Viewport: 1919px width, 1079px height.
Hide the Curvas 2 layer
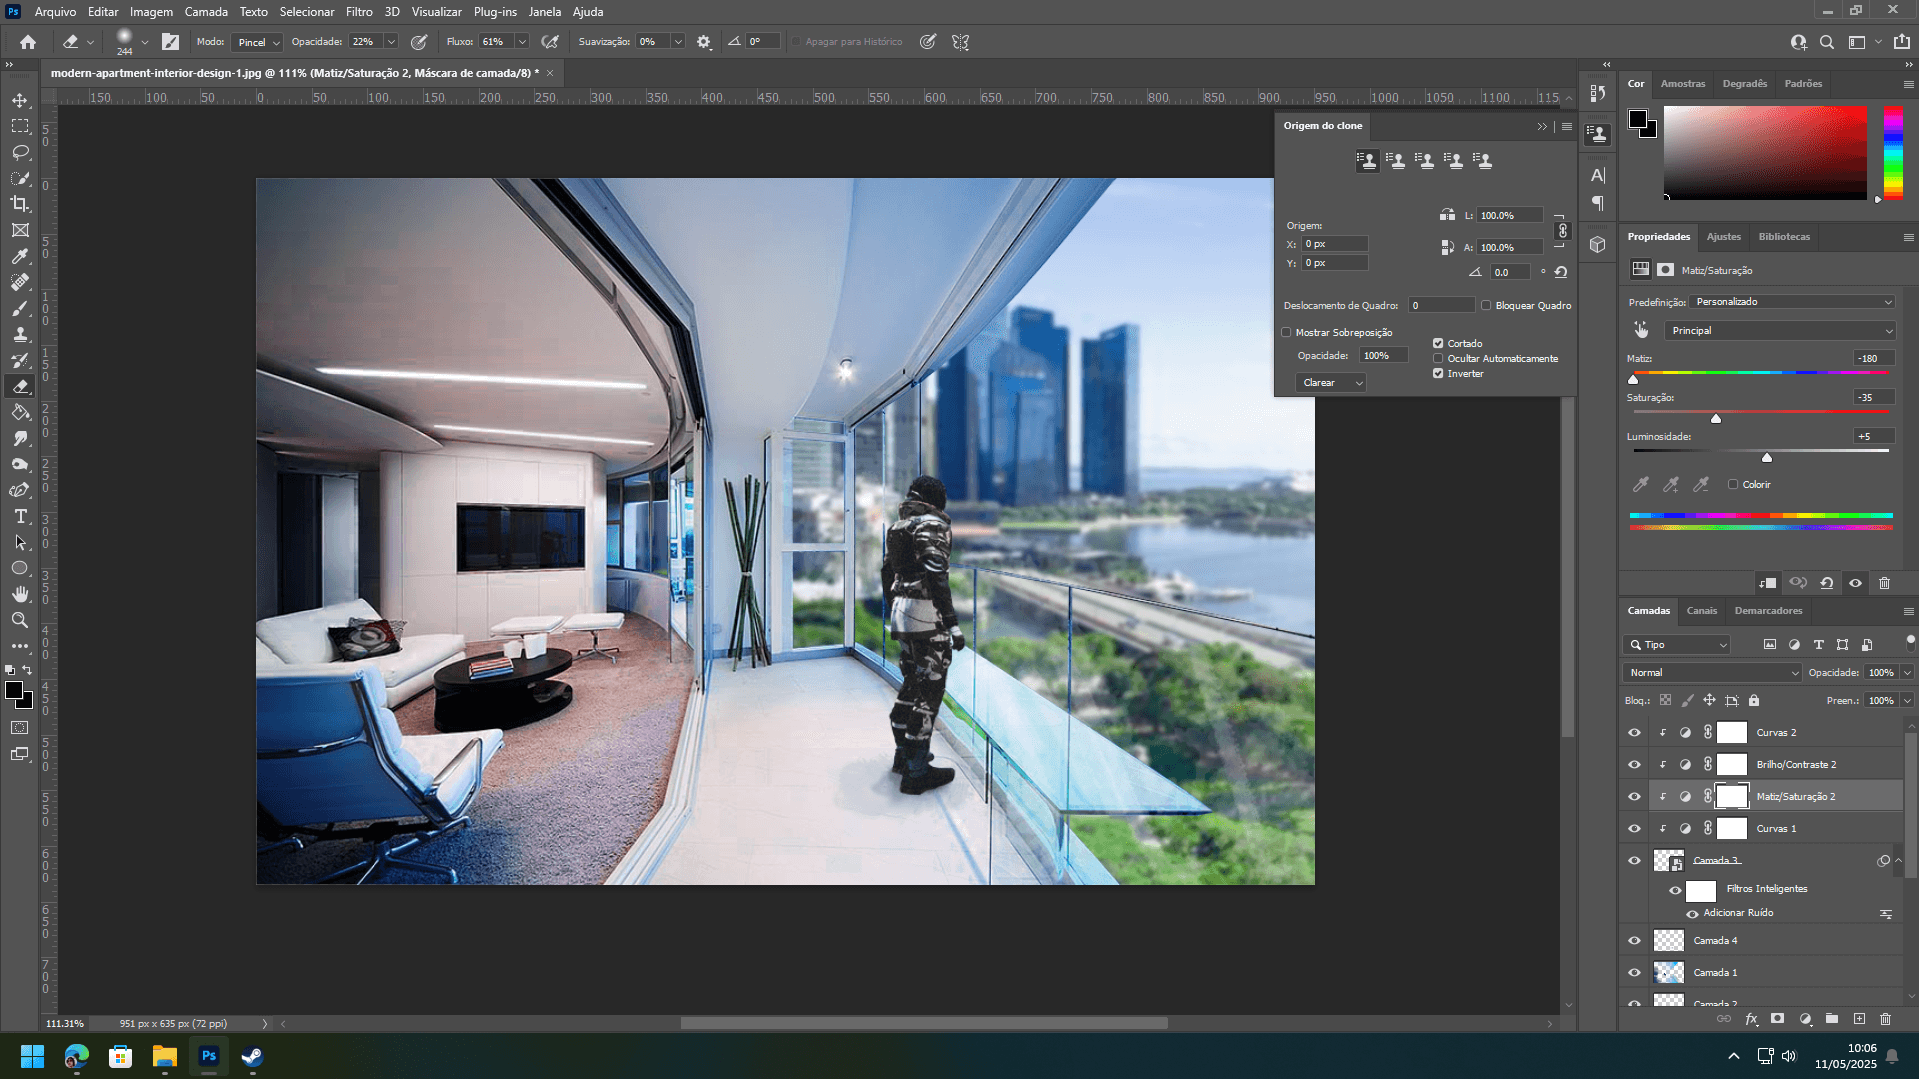(1634, 733)
